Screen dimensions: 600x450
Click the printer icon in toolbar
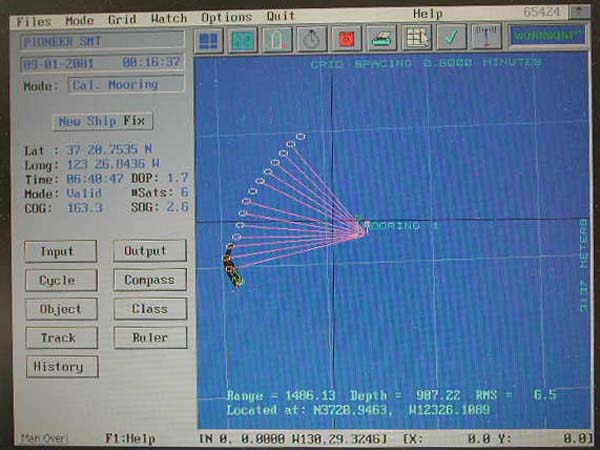pos(382,39)
